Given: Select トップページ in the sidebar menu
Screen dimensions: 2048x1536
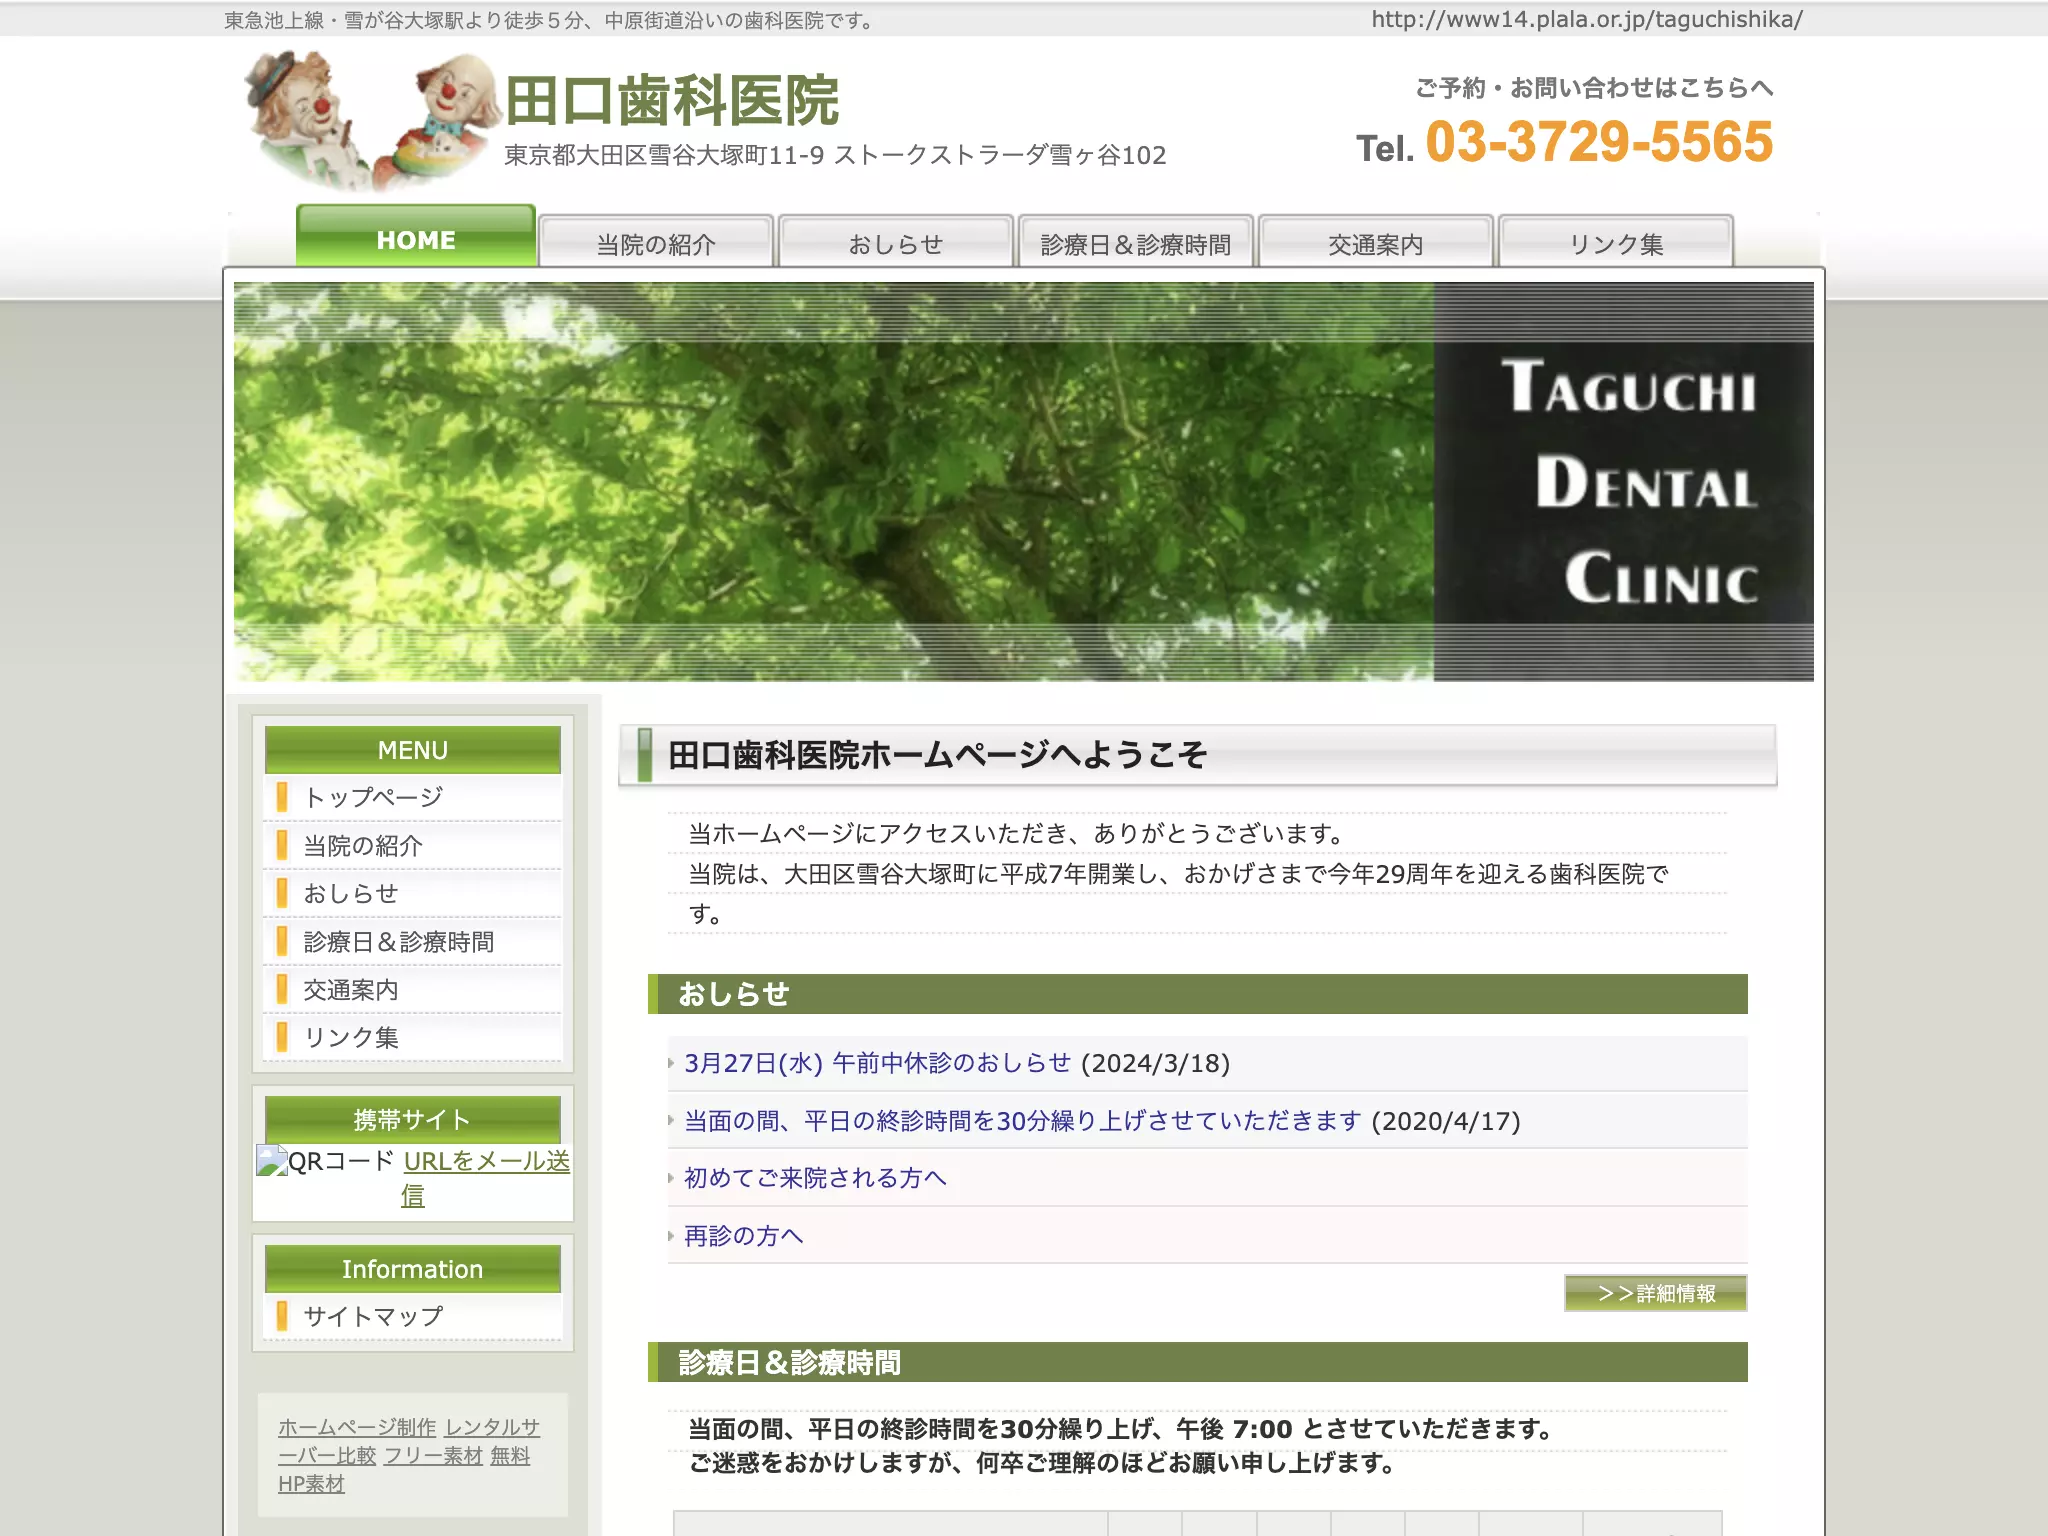Looking at the screenshot, I should pyautogui.click(x=413, y=797).
